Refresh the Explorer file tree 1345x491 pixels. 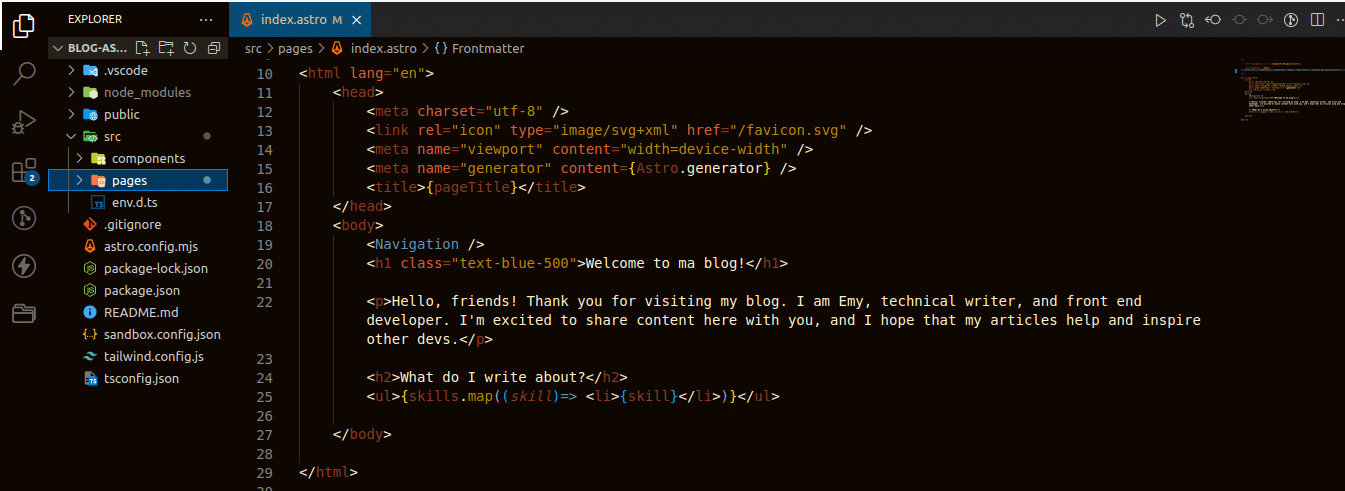189,48
